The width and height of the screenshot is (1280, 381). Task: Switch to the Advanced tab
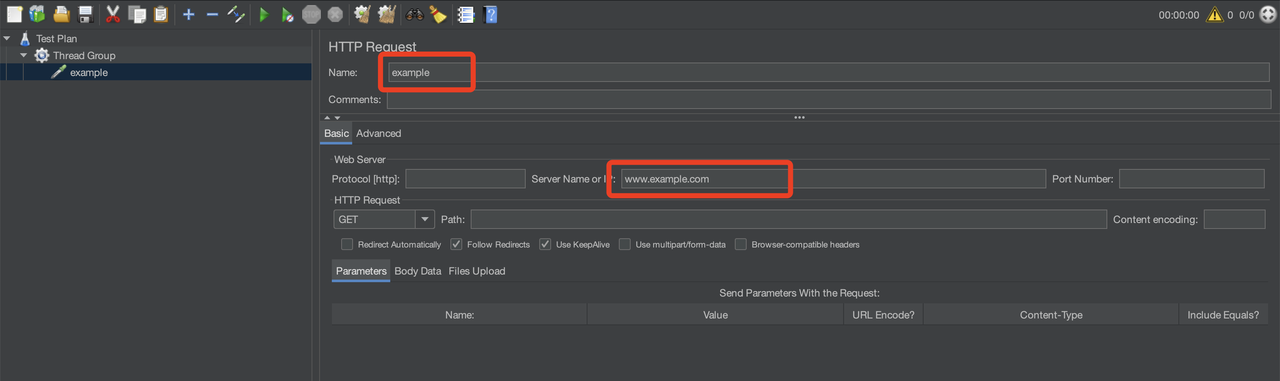click(379, 133)
